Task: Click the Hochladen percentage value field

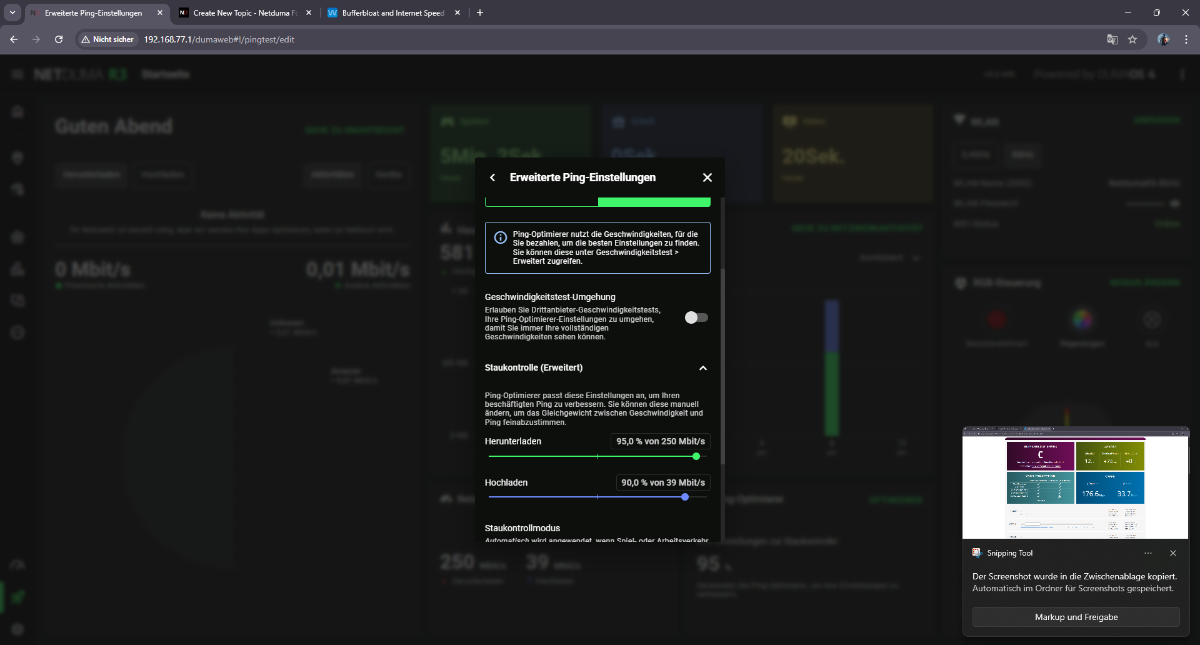Action: click(x=663, y=482)
